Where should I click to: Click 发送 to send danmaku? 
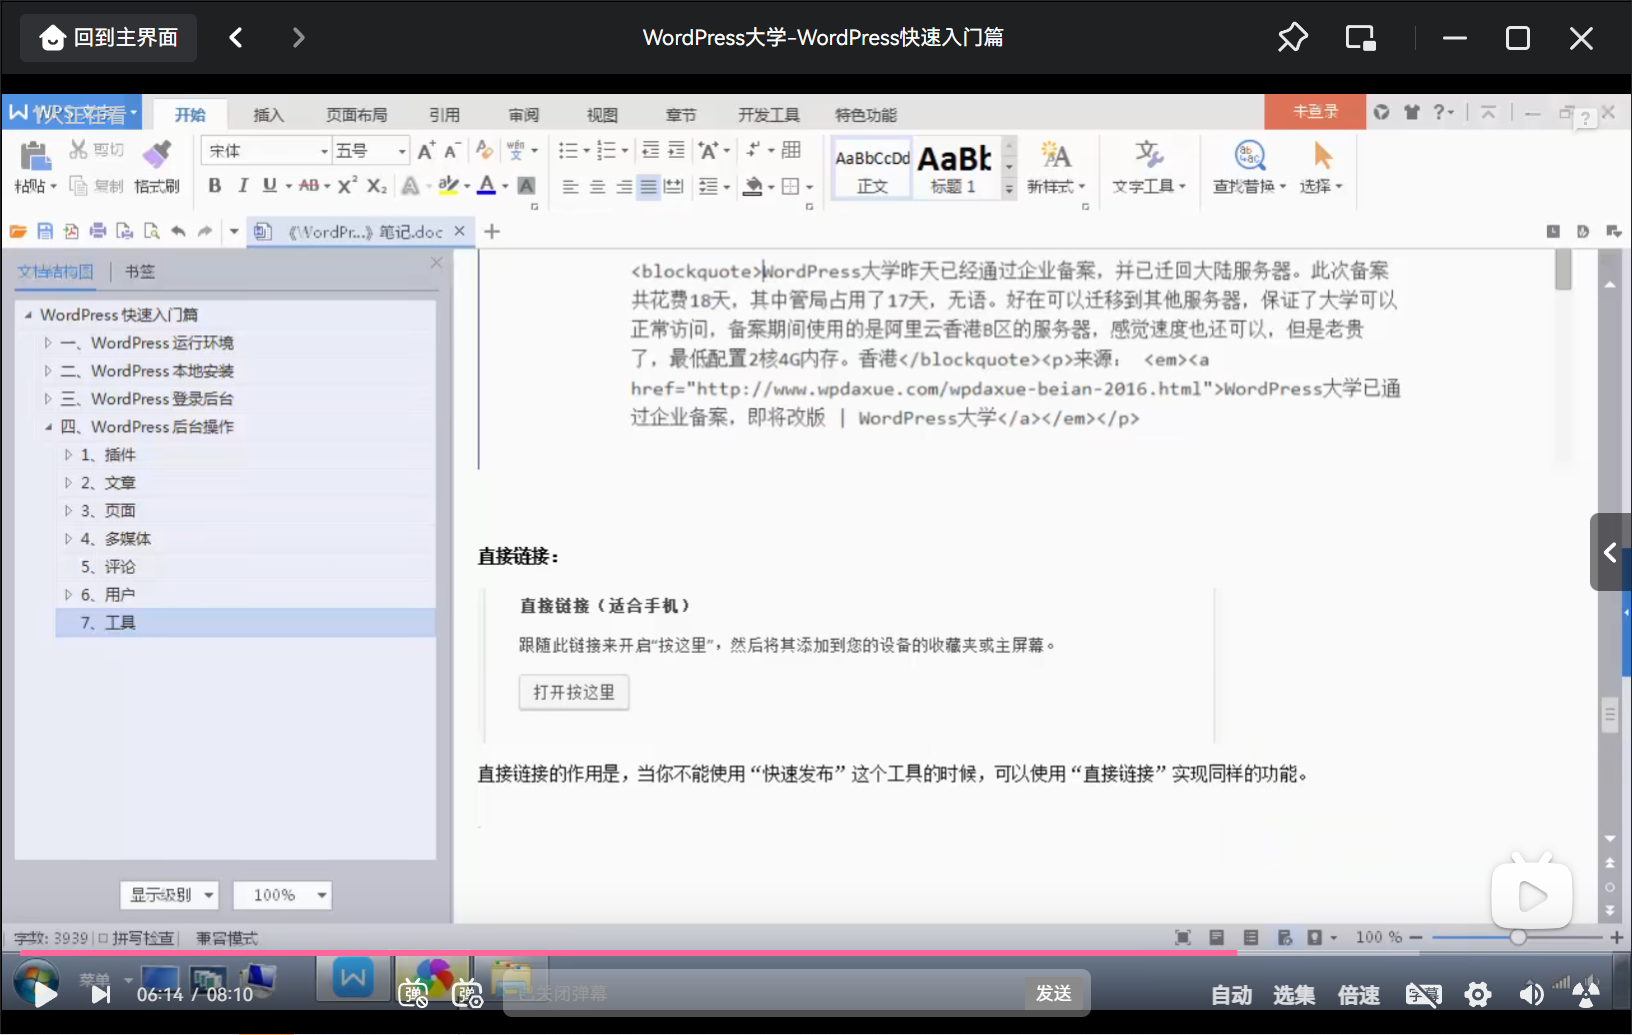point(1054,993)
